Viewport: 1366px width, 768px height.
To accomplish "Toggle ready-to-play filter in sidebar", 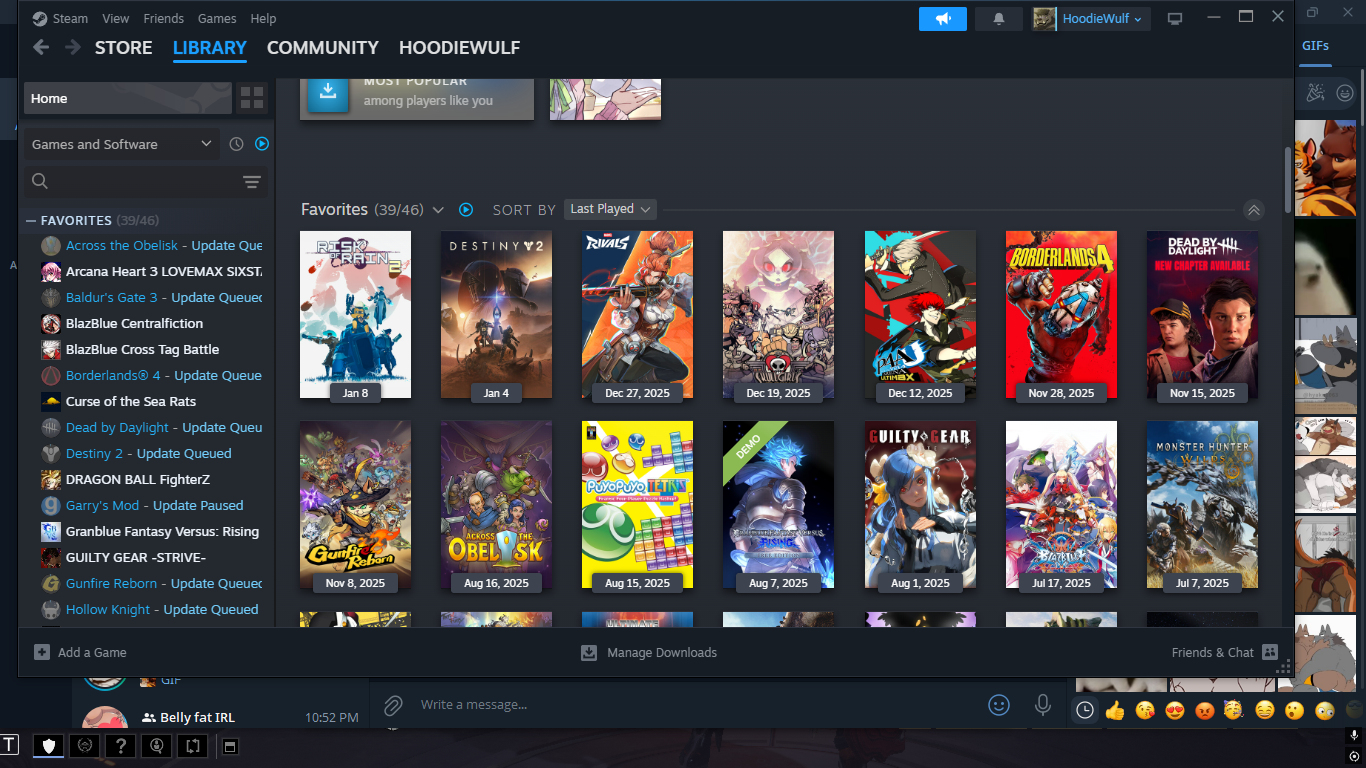I will click(262, 144).
